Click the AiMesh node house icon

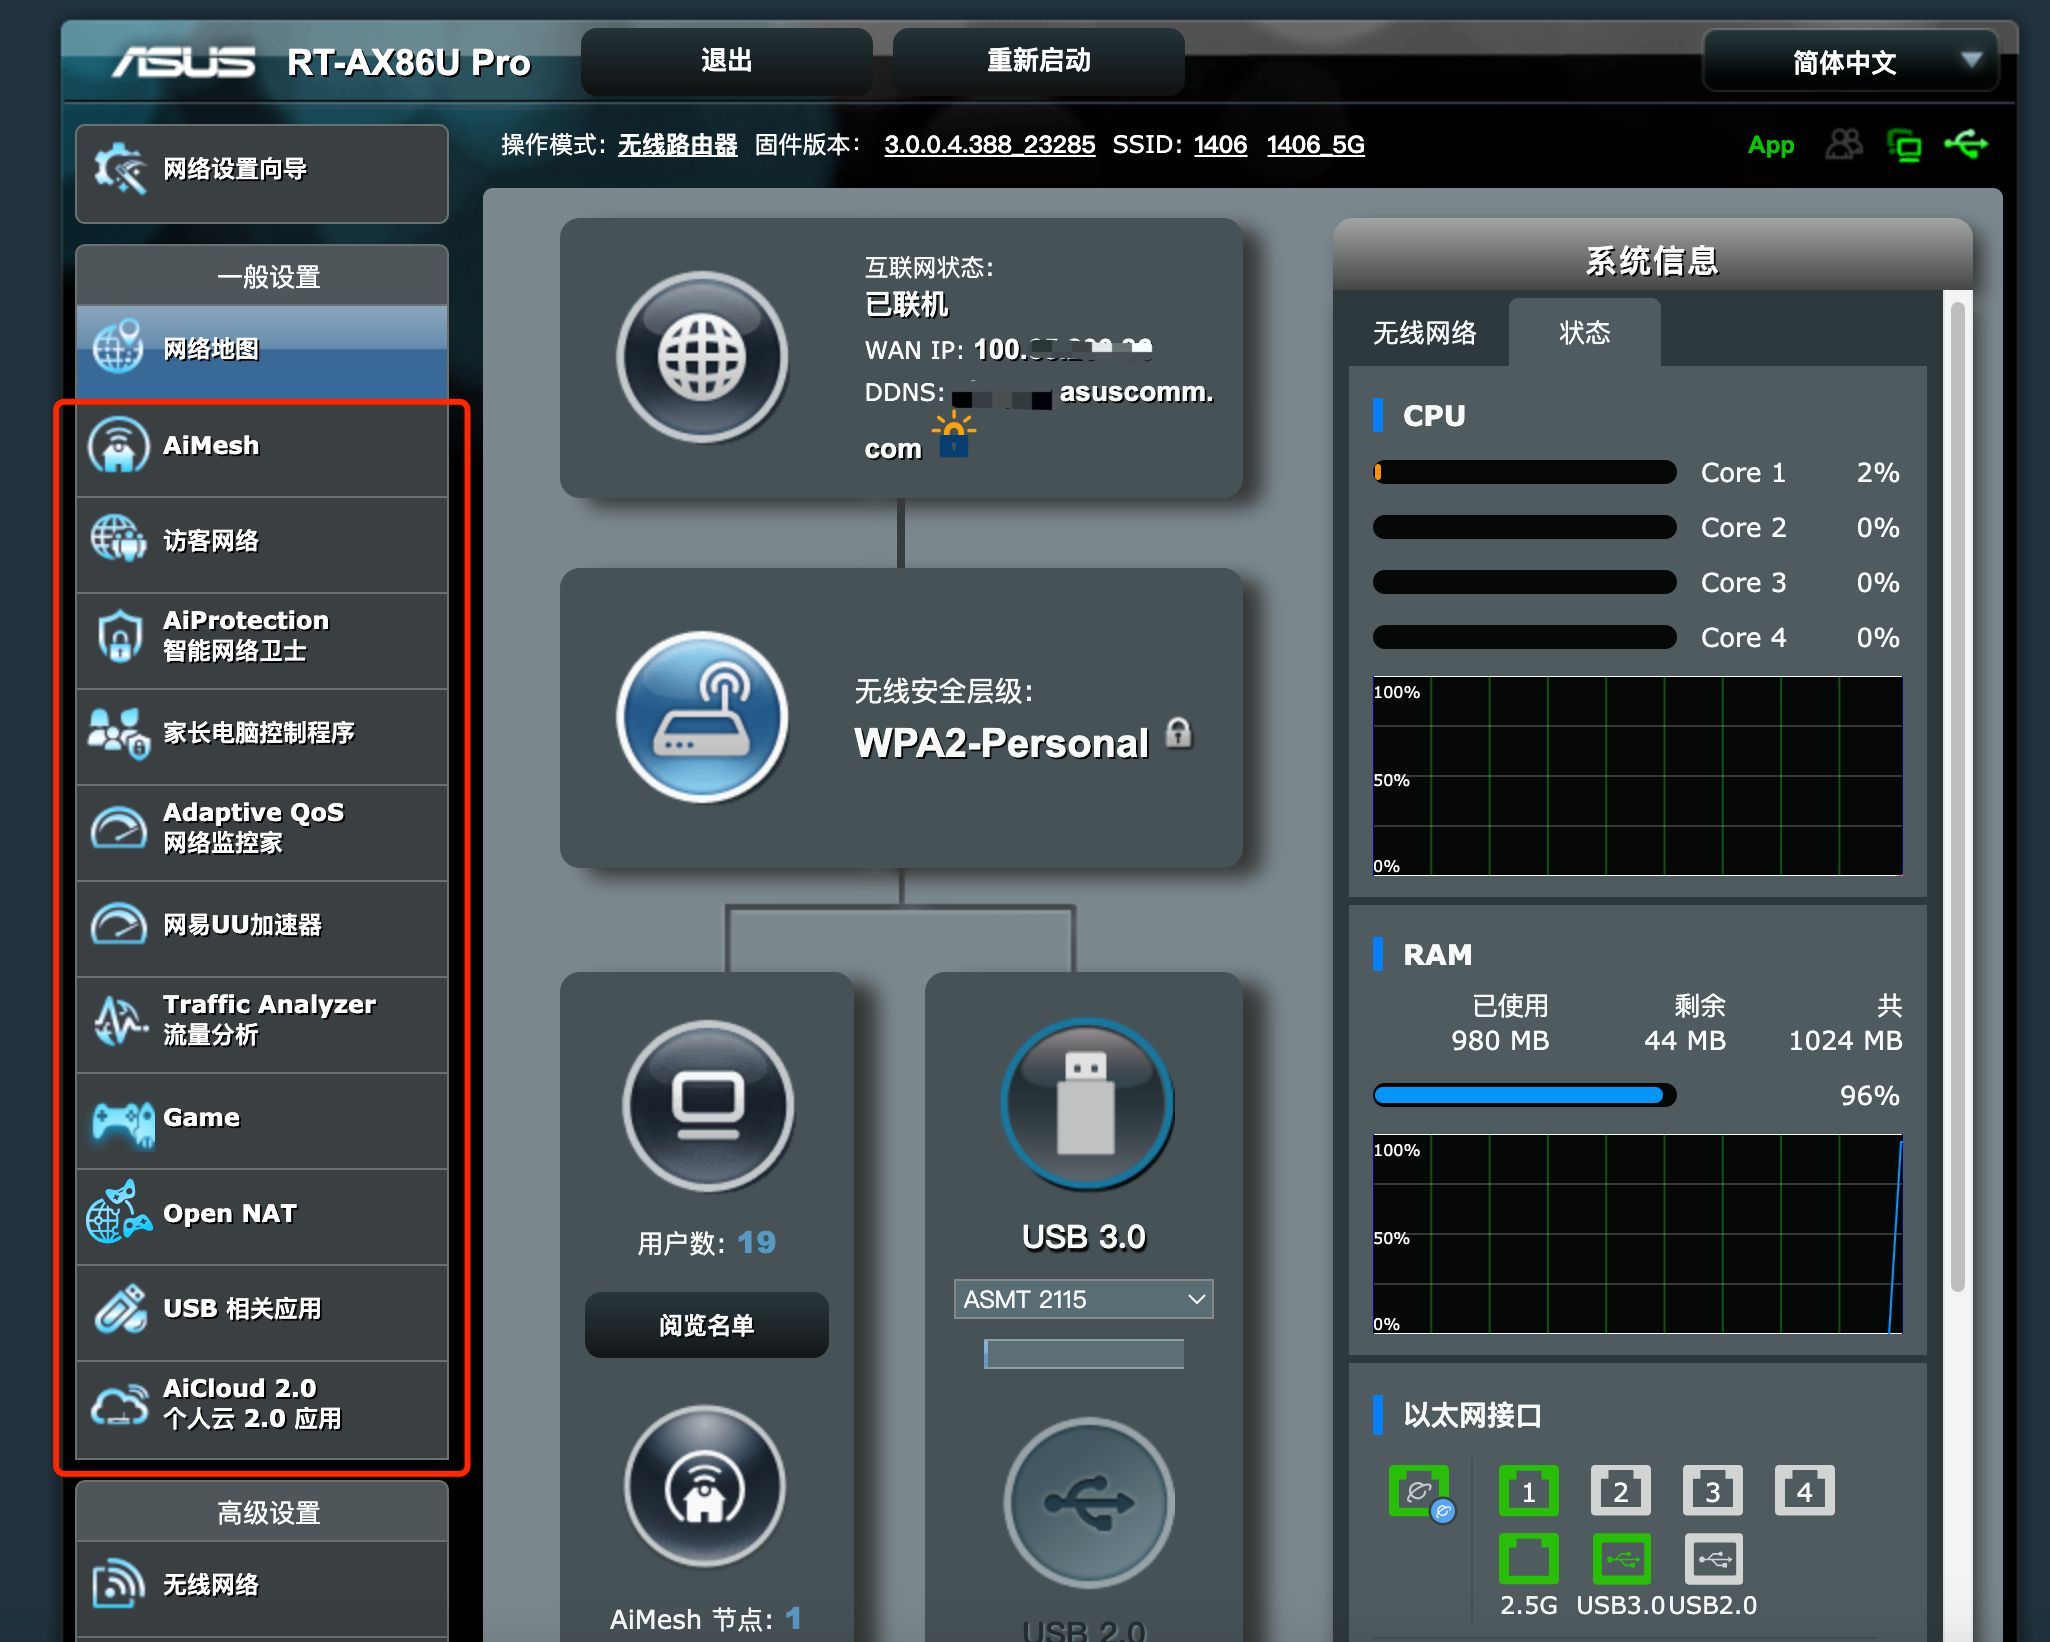pos(705,1486)
